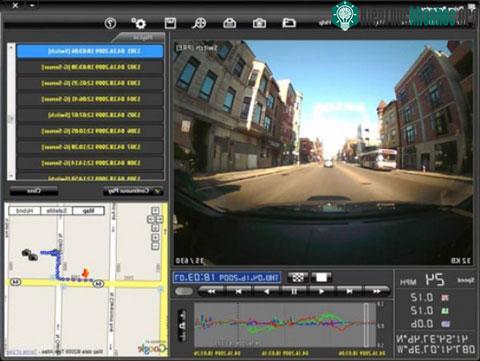The width and height of the screenshot is (480, 361).
Task: Open the Terms of Use link on the map
Action: 22,352
